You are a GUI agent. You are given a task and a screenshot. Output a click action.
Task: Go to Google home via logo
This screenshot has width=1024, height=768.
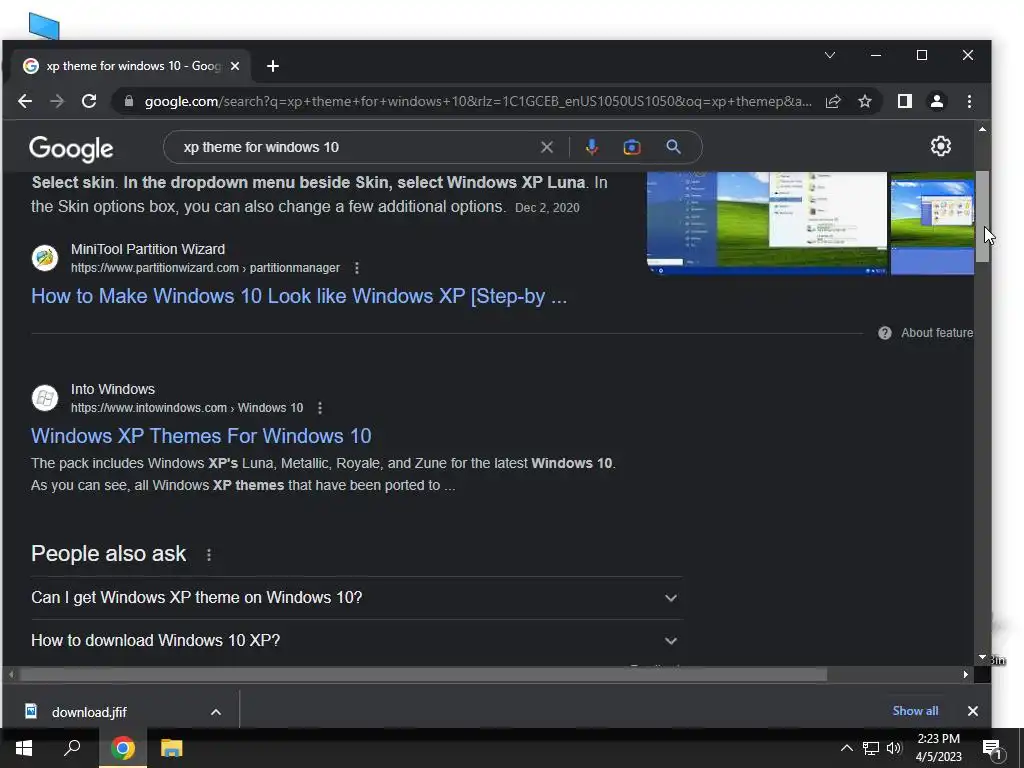pos(71,149)
